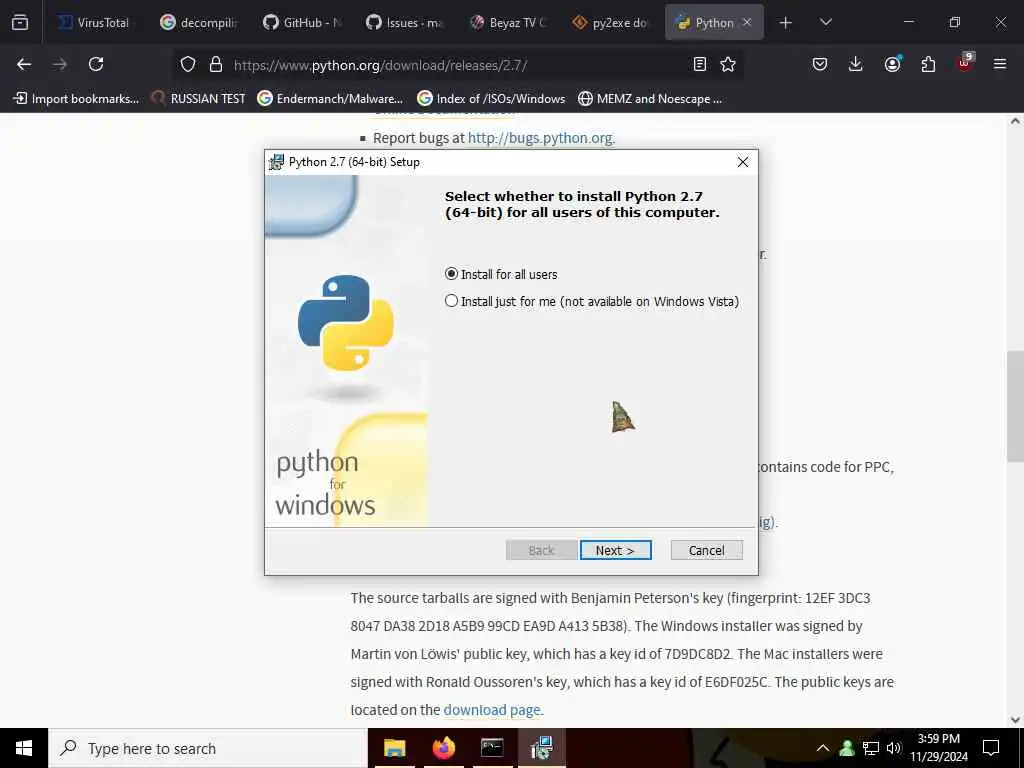Open the MEMZ and Noescape bookmark
The width and height of the screenshot is (1024, 768).
[x=650, y=99]
